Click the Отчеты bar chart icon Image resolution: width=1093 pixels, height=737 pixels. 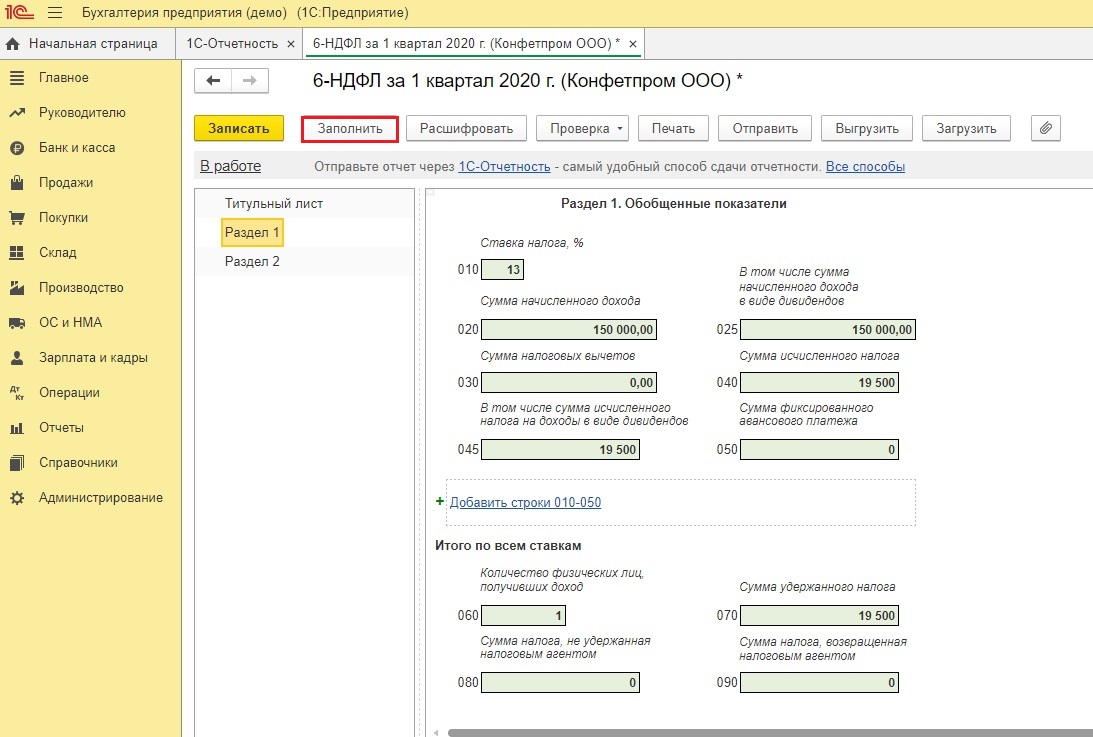tap(17, 427)
